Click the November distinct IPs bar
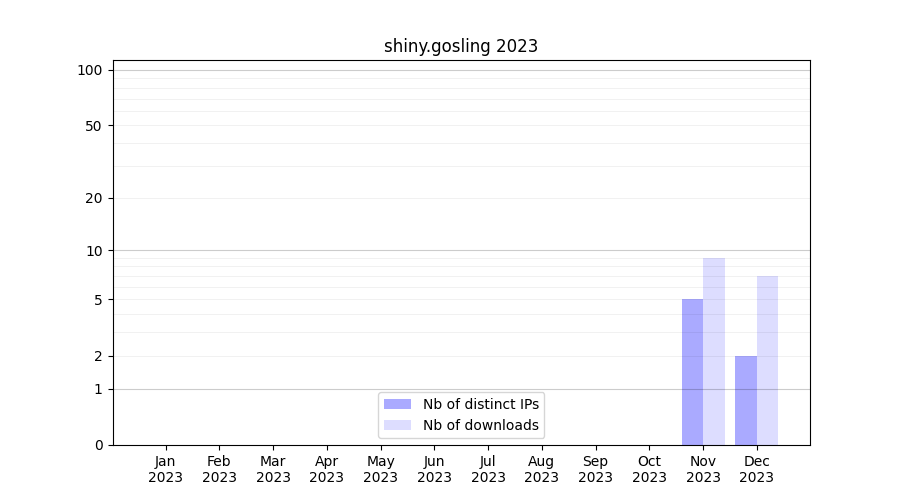900x500 pixels. coord(692,372)
